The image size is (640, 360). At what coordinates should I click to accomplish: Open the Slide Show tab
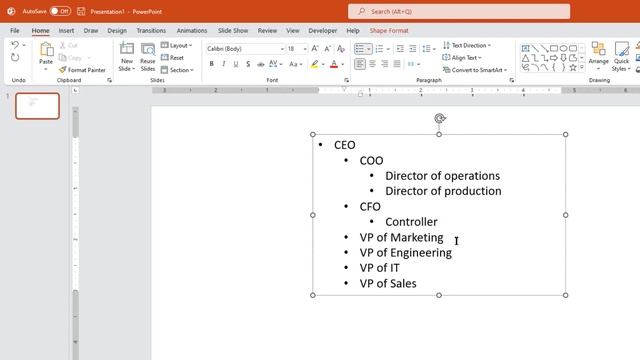point(233,31)
